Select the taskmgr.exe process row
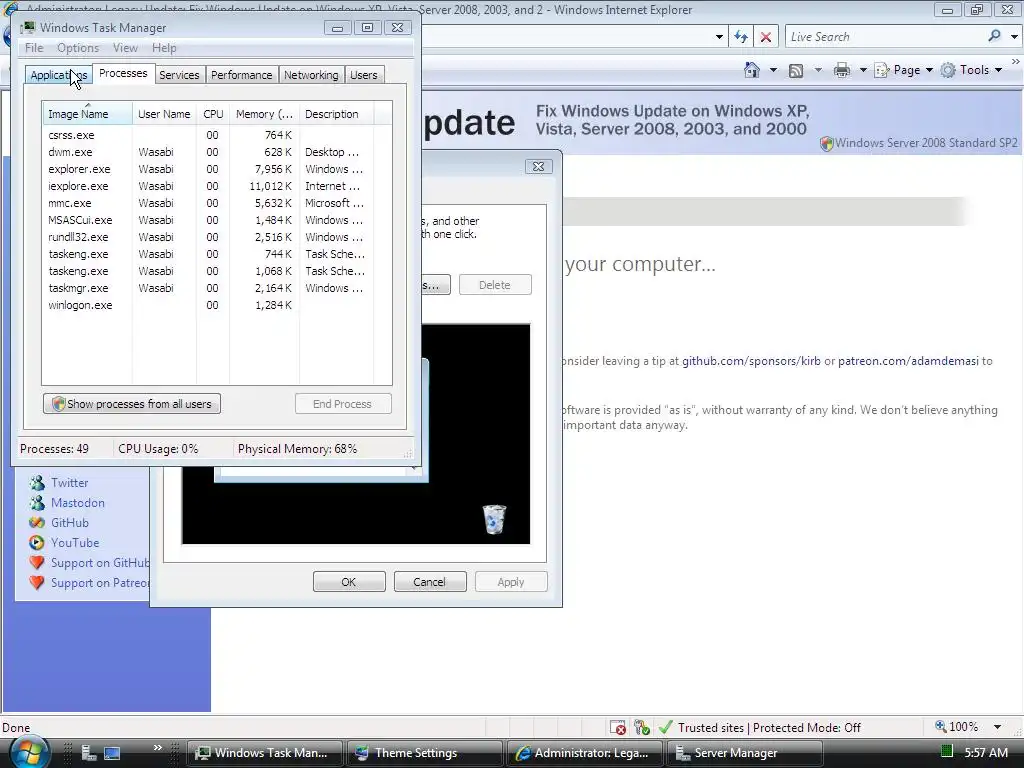 tap(217, 288)
